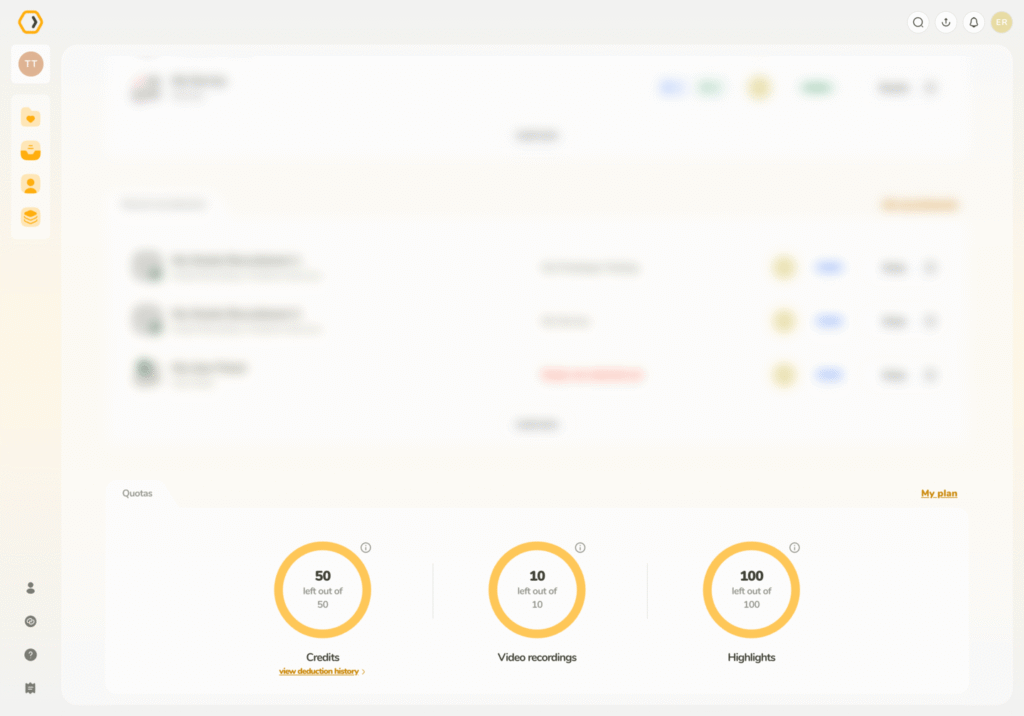Click view deduction history link
Viewport: 1024px width, 716px height.
319,672
